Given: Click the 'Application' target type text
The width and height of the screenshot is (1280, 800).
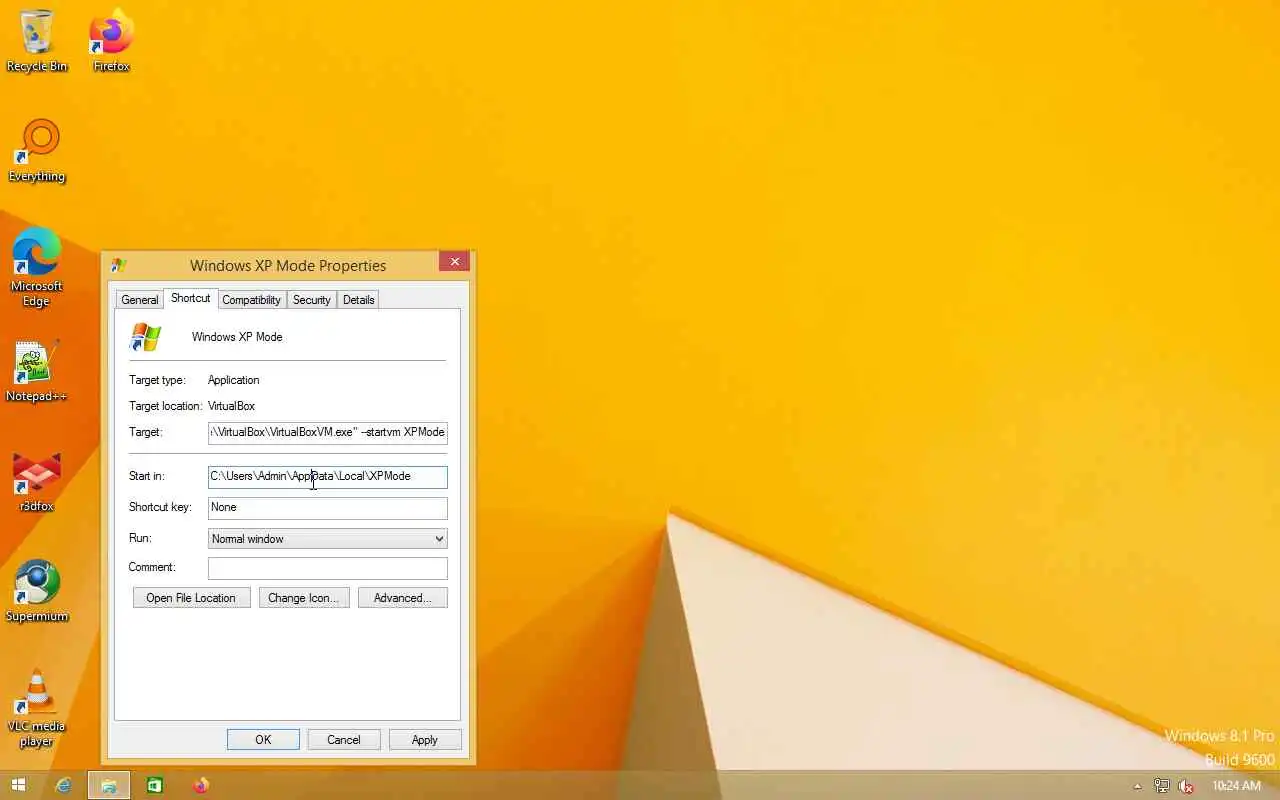Looking at the screenshot, I should pos(234,380).
